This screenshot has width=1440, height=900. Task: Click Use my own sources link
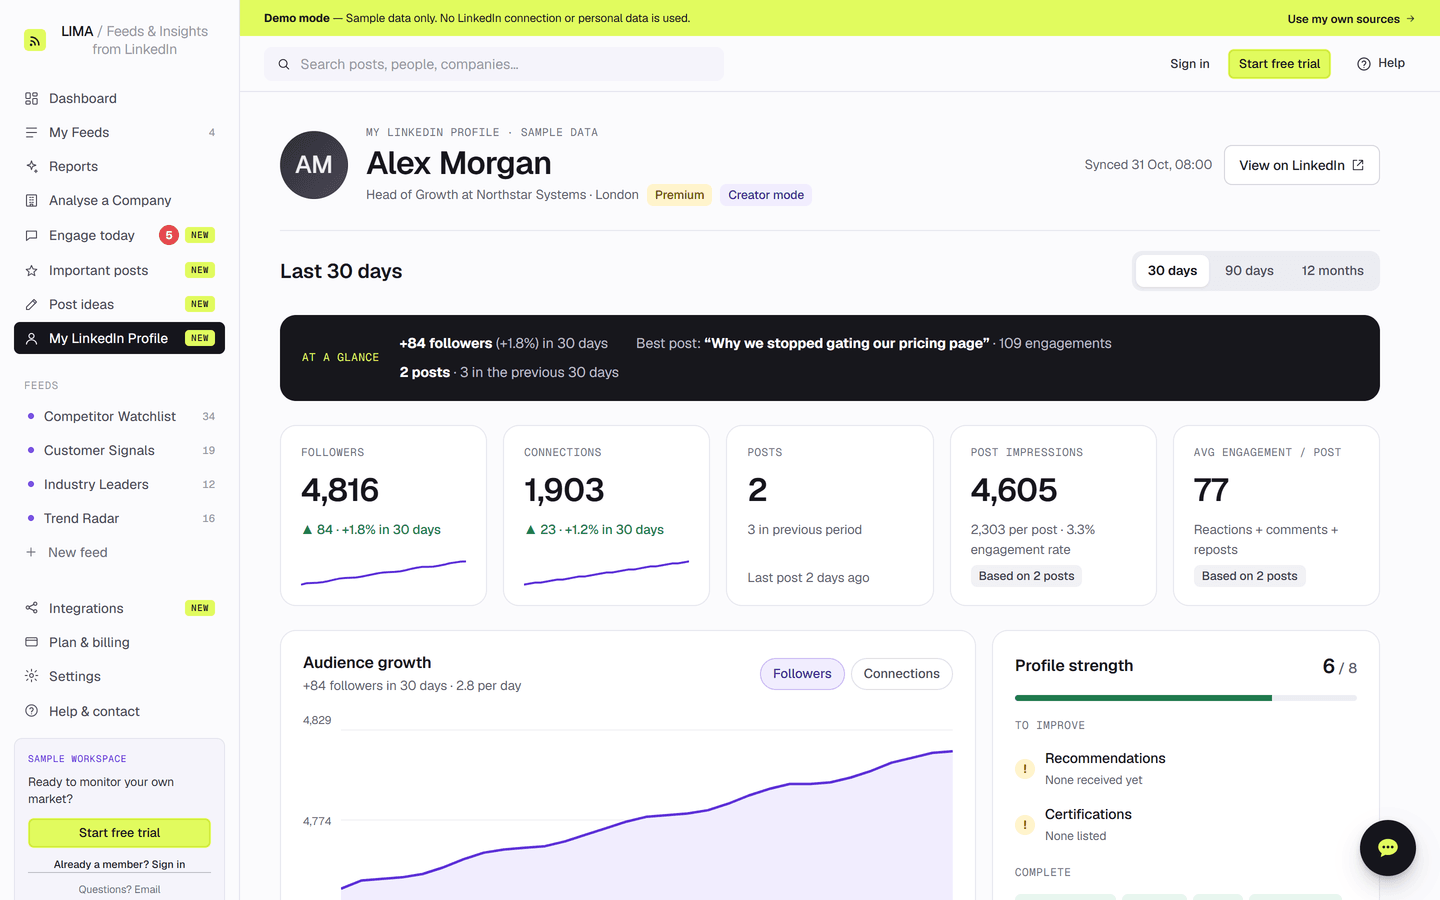pos(1351,19)
